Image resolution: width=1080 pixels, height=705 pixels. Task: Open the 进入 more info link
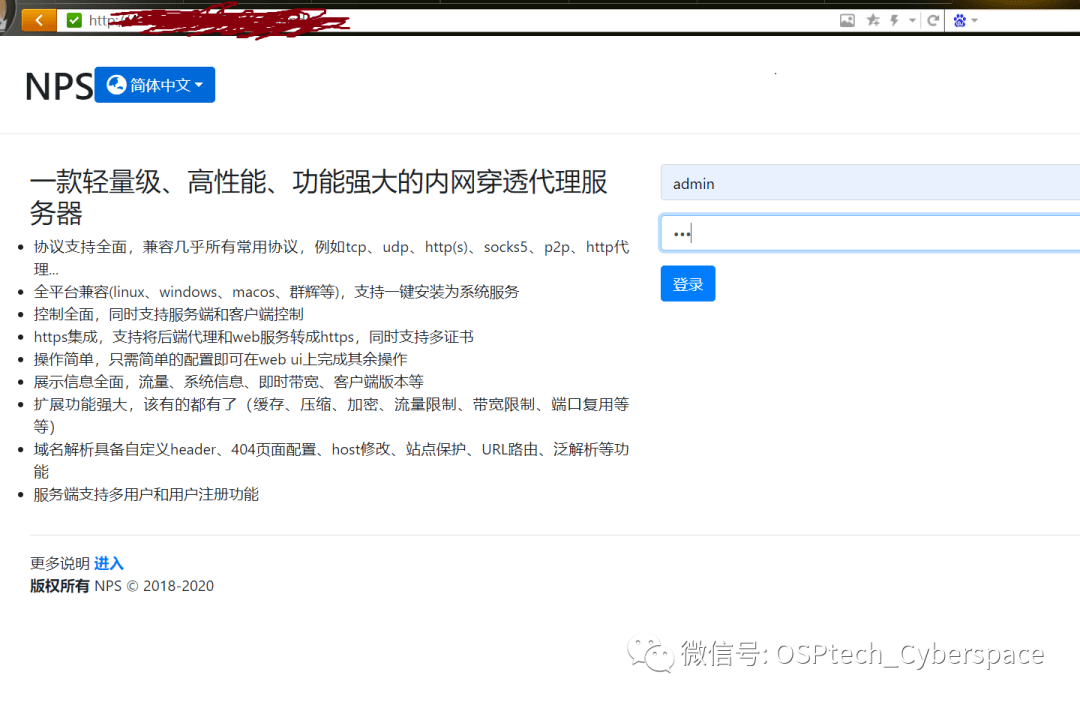coord(108,564)
